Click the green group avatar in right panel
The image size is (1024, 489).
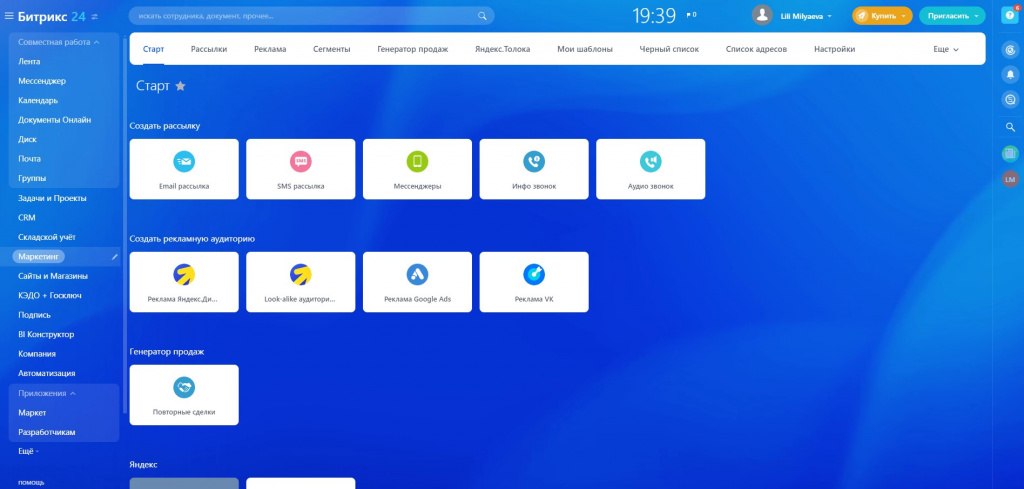(1010, 154)
